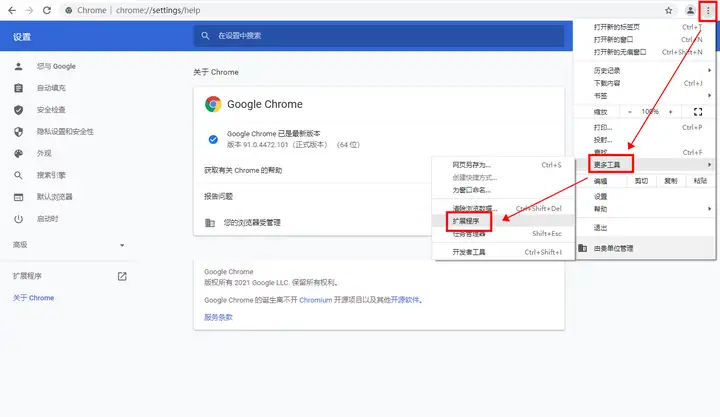Click the blue checkmark update status icon
The image size is (720, 417).
[x=213, y=139]
